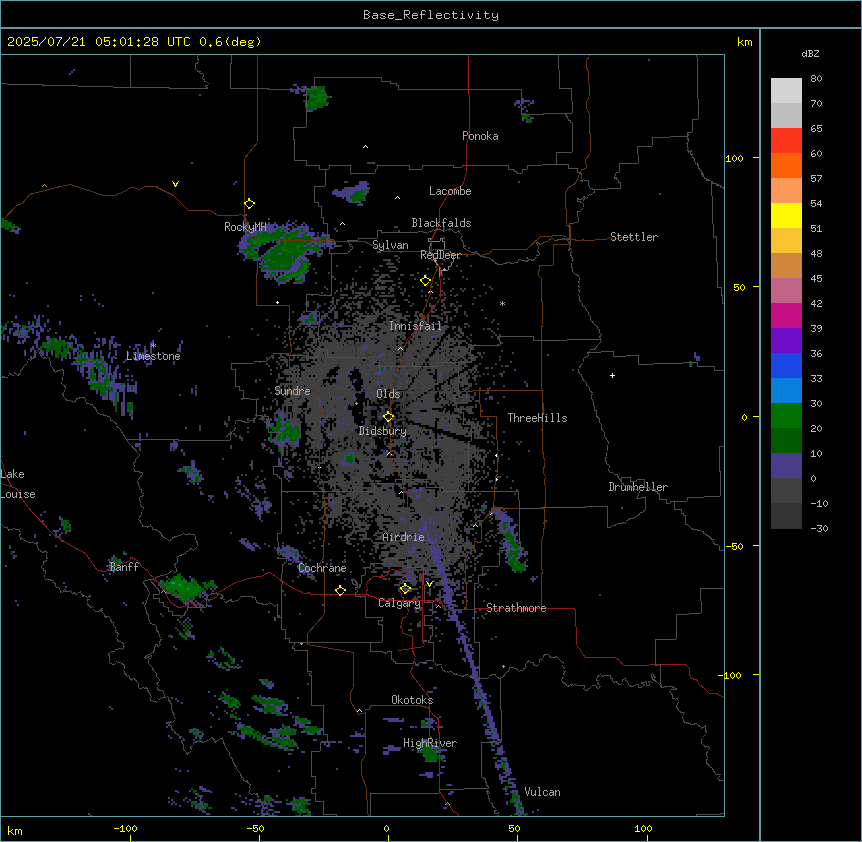Click the yellow 54 dBZ legend swatch
The width and height of the screenshot is (862, 842).
(x=786, y=215)
